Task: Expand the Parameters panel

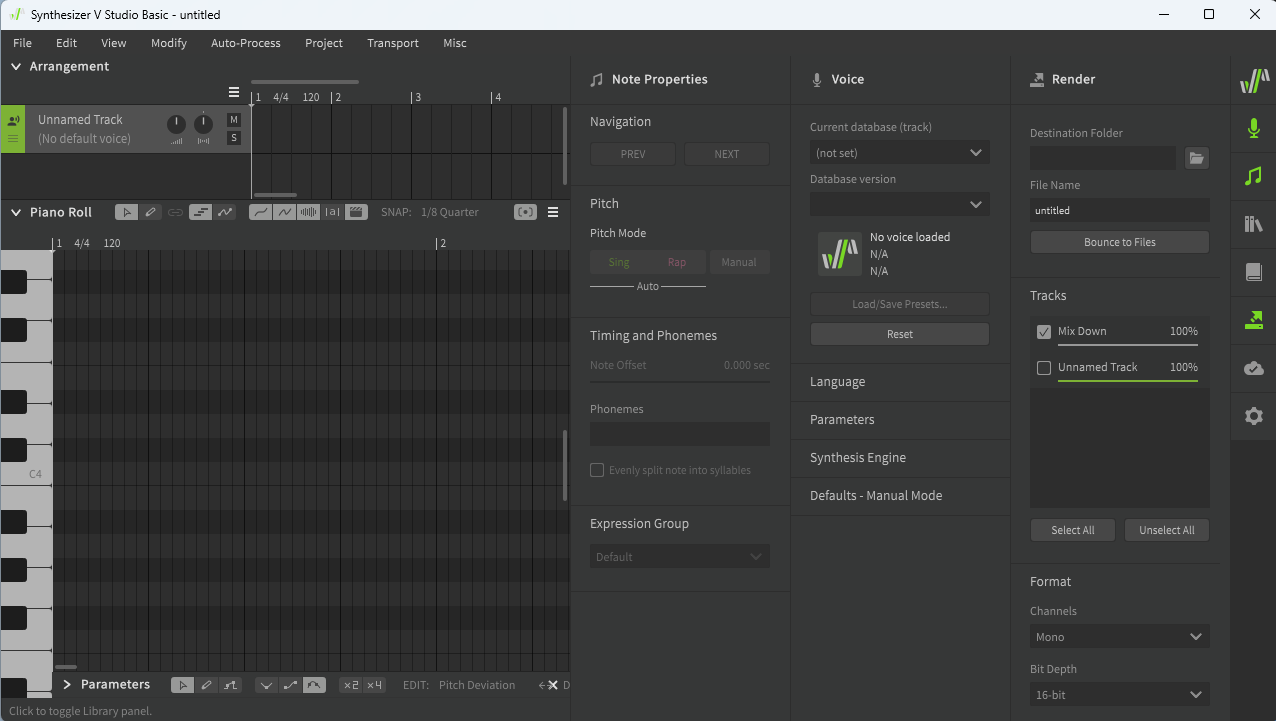Action: point(67,685)
